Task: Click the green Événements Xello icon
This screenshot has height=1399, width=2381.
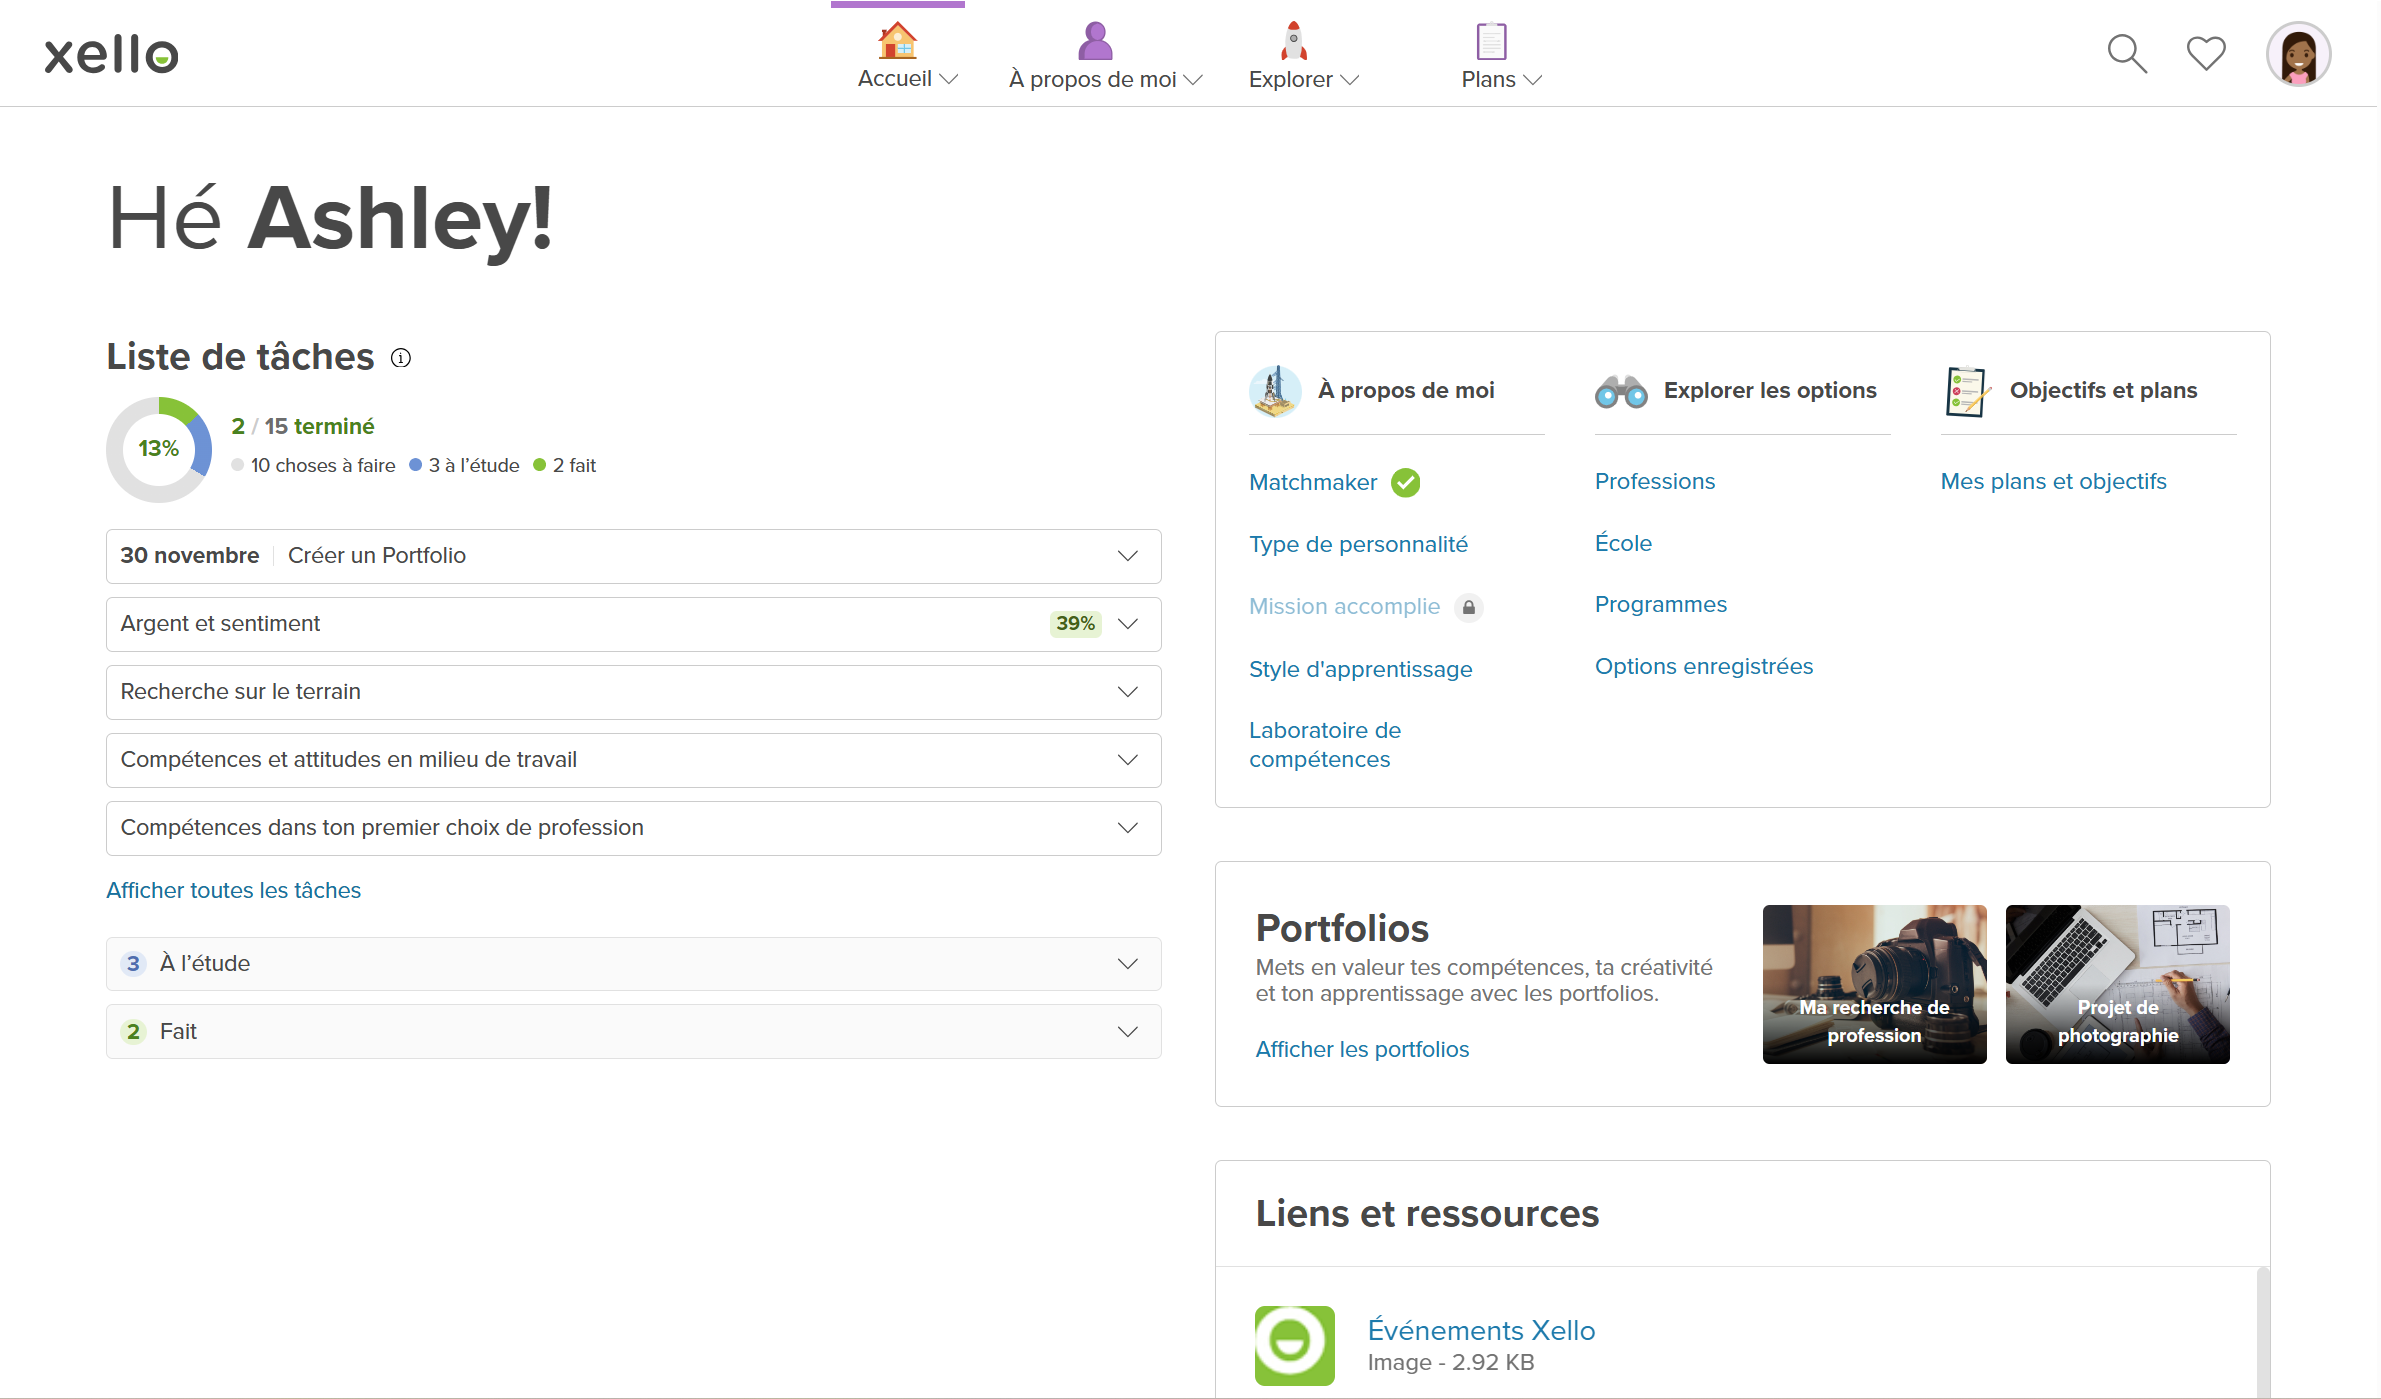Action: coord(1295,1345)
